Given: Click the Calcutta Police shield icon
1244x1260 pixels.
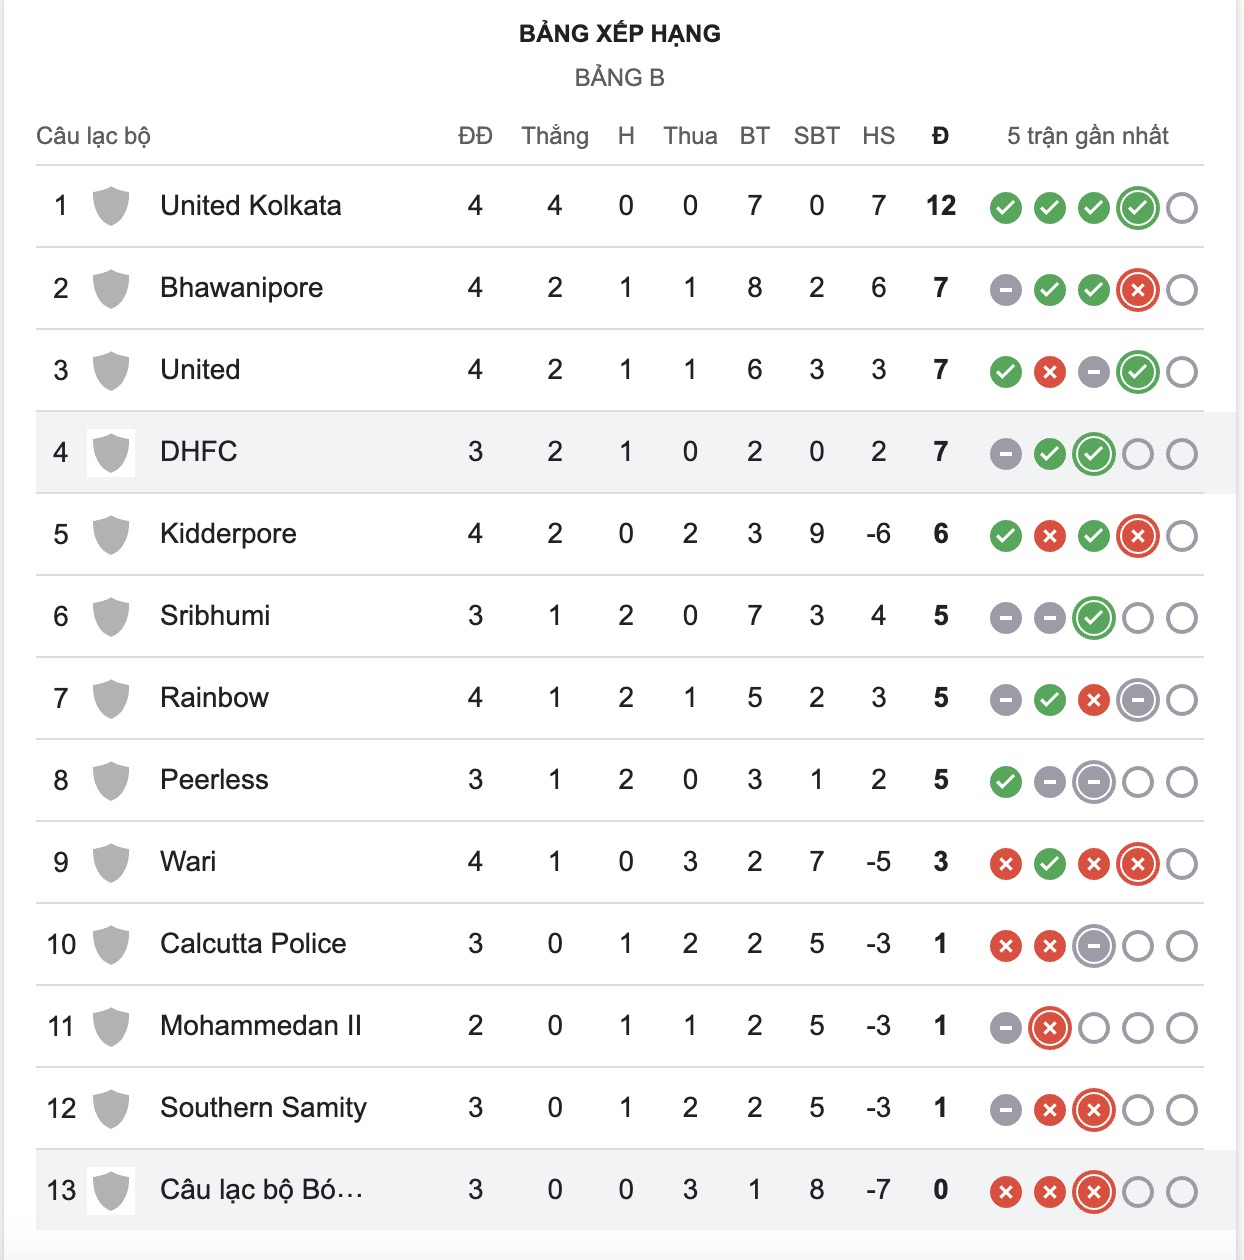Looking at the screenshot, I should tap(111, 944).
